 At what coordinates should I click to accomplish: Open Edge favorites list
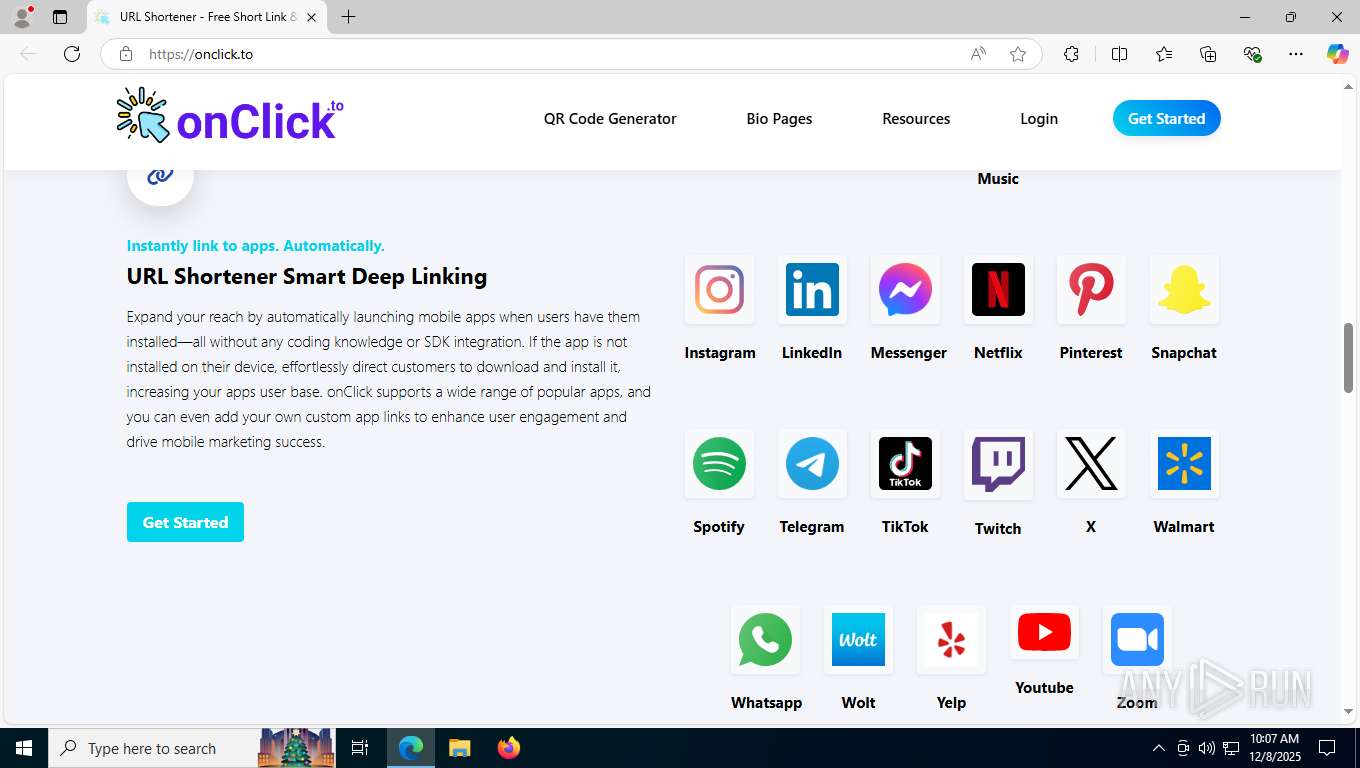tap(1164, 54)
